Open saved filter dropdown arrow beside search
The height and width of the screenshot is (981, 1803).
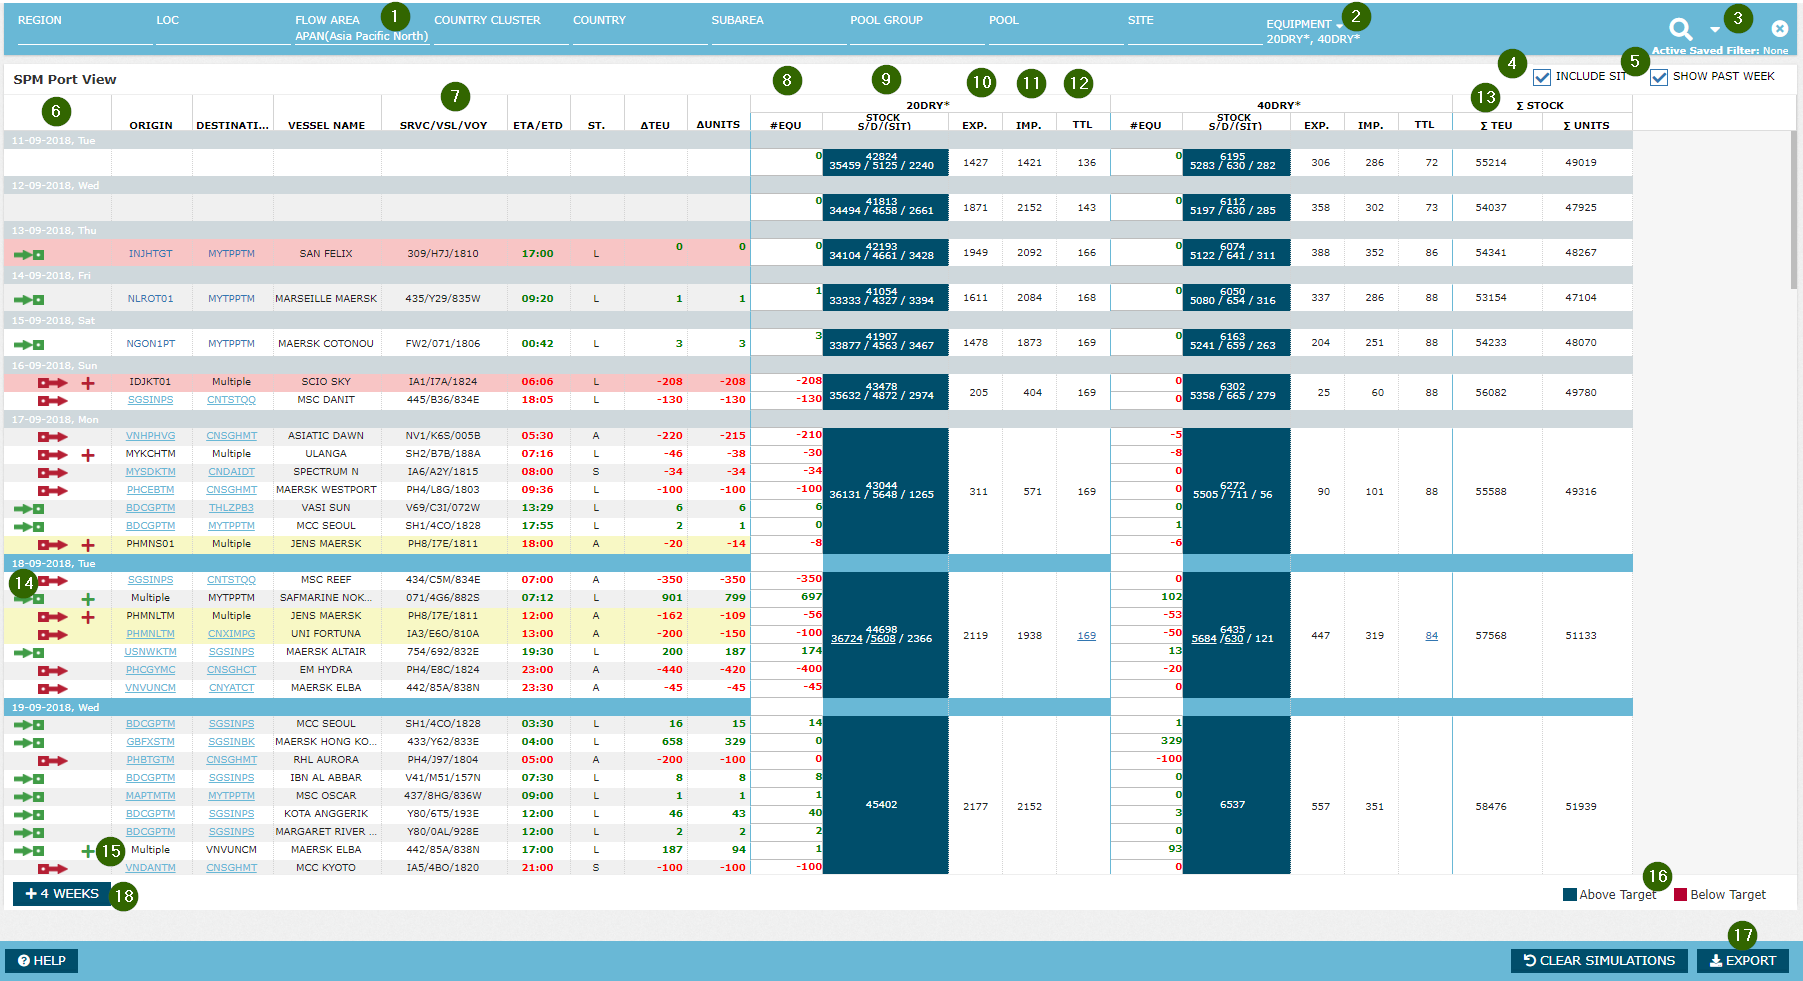point(1715,30)
